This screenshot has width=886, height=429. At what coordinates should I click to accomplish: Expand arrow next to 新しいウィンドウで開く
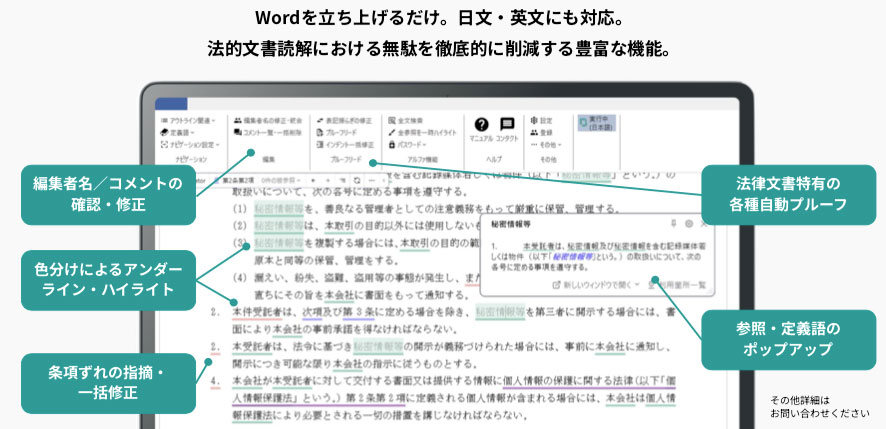637,285
